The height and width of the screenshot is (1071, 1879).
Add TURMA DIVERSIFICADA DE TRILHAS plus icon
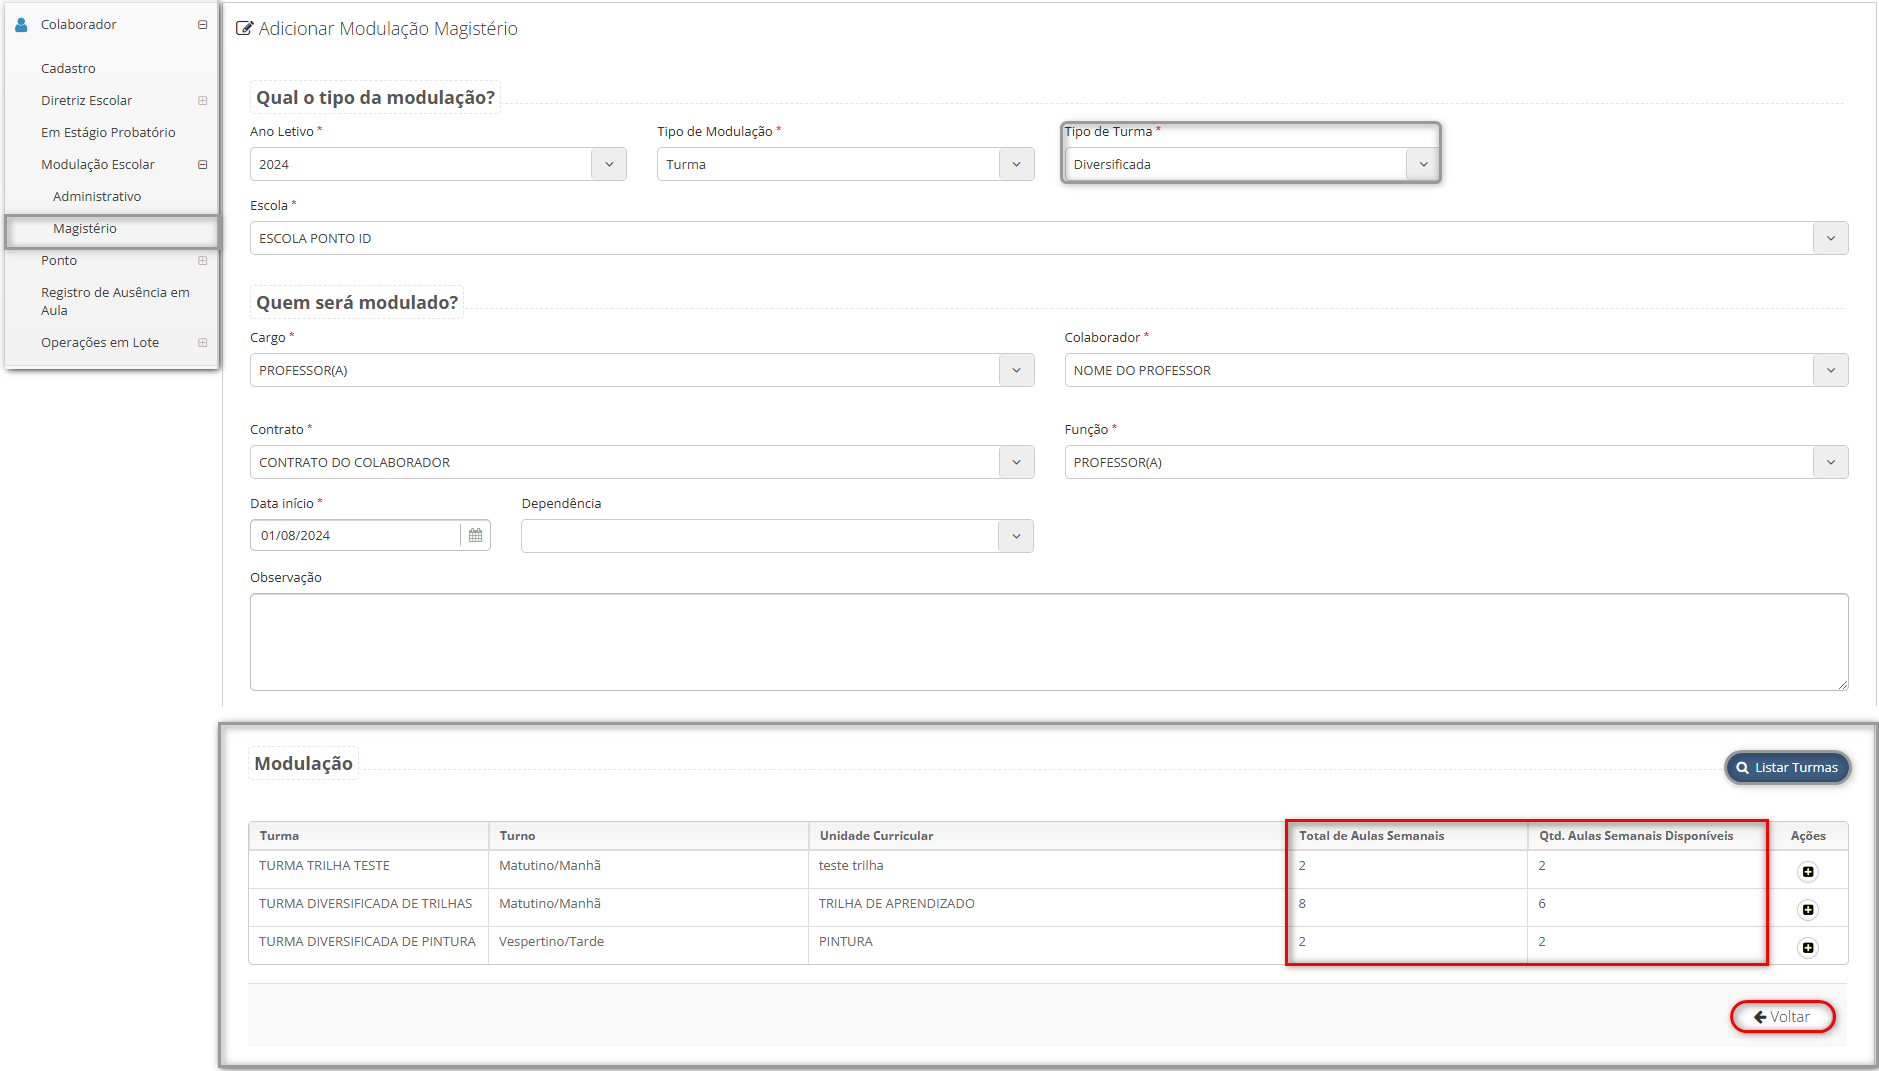[x=1808, y=910]
